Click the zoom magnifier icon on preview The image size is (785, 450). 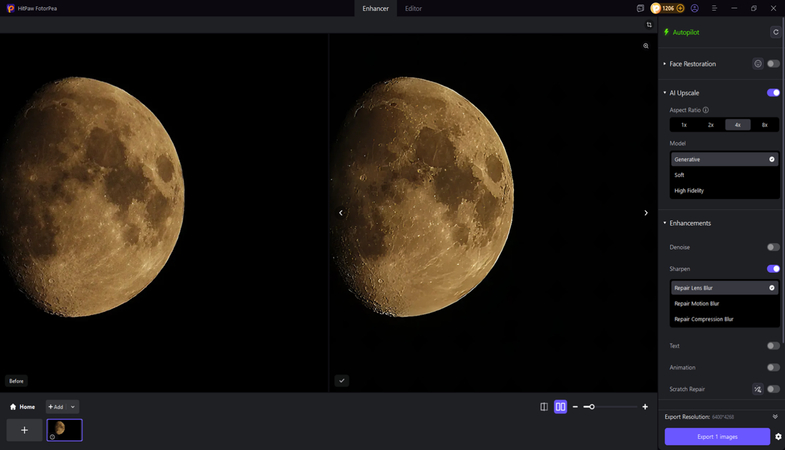point(646,46)
